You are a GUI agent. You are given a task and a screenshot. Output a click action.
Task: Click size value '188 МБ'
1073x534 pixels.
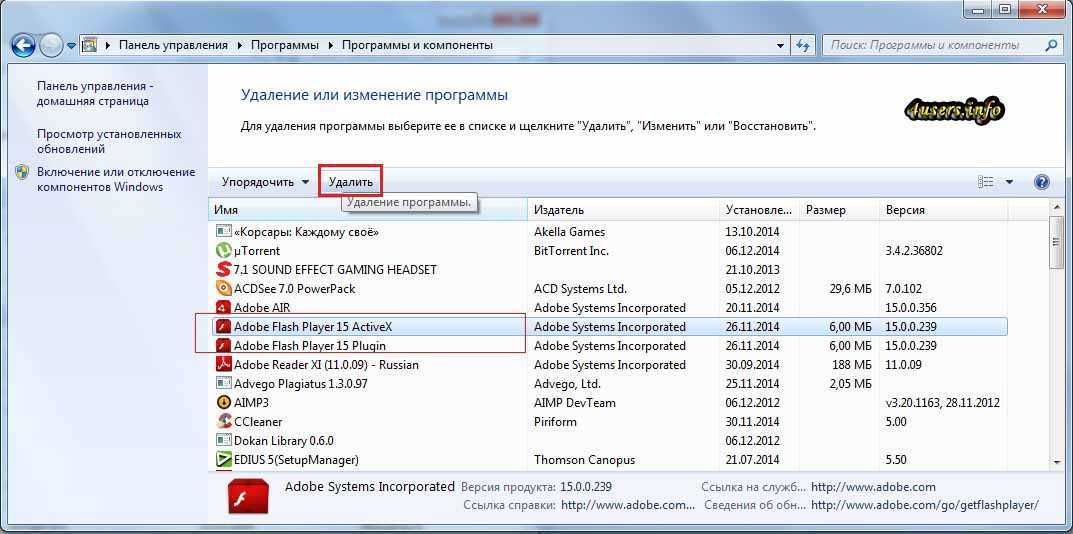850,365
